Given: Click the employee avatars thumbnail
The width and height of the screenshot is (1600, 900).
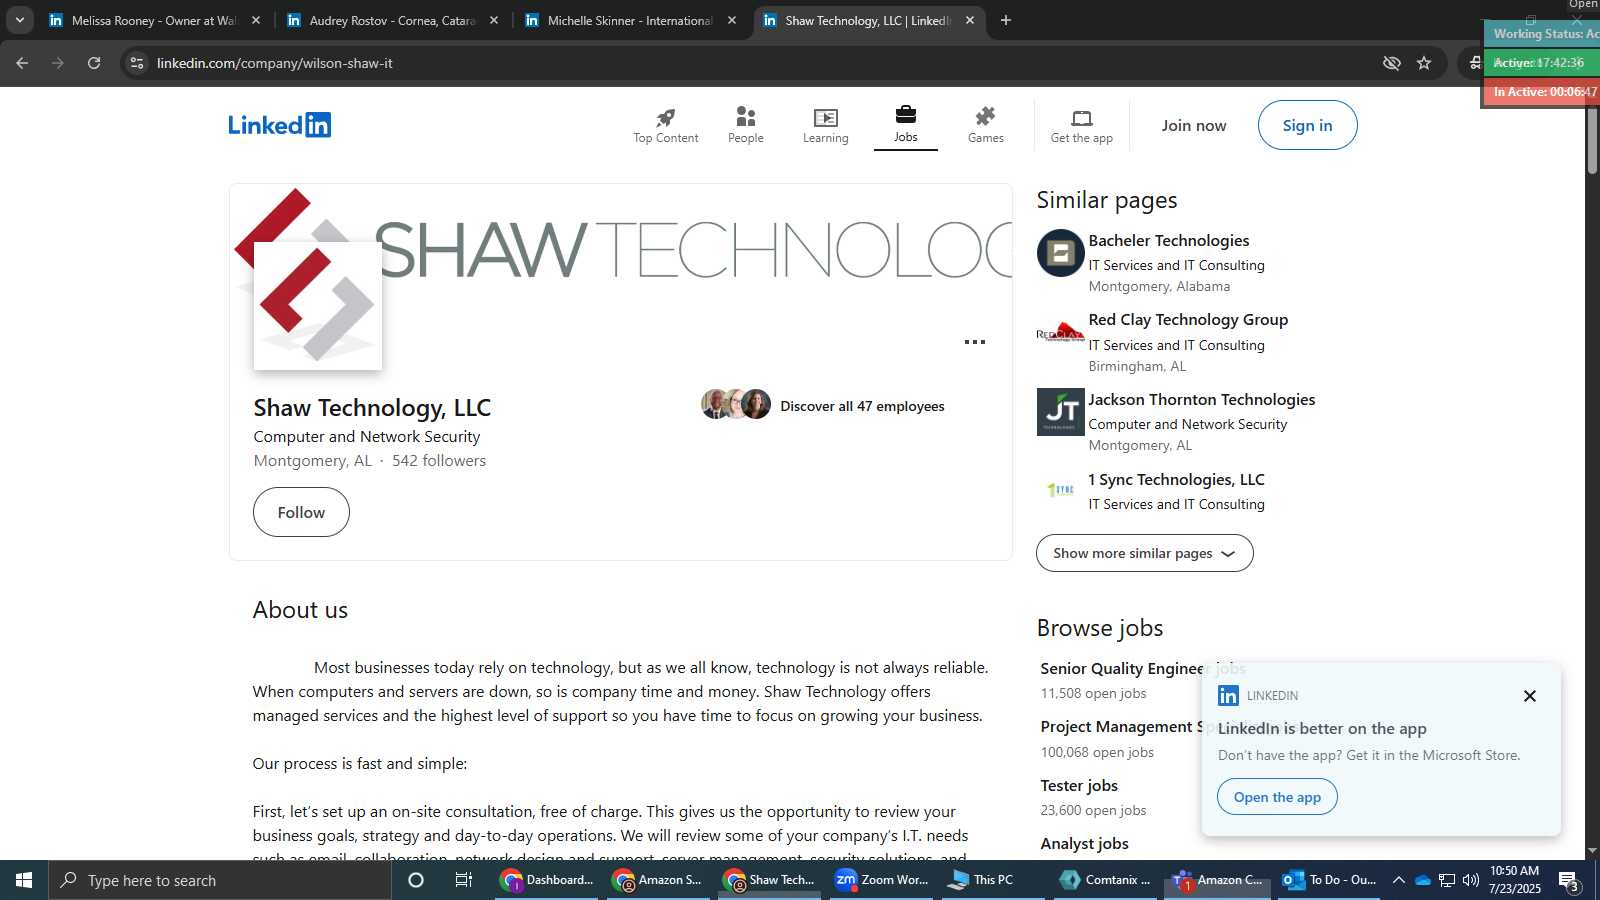Looking at the screenshot, I should pos(736,405).
